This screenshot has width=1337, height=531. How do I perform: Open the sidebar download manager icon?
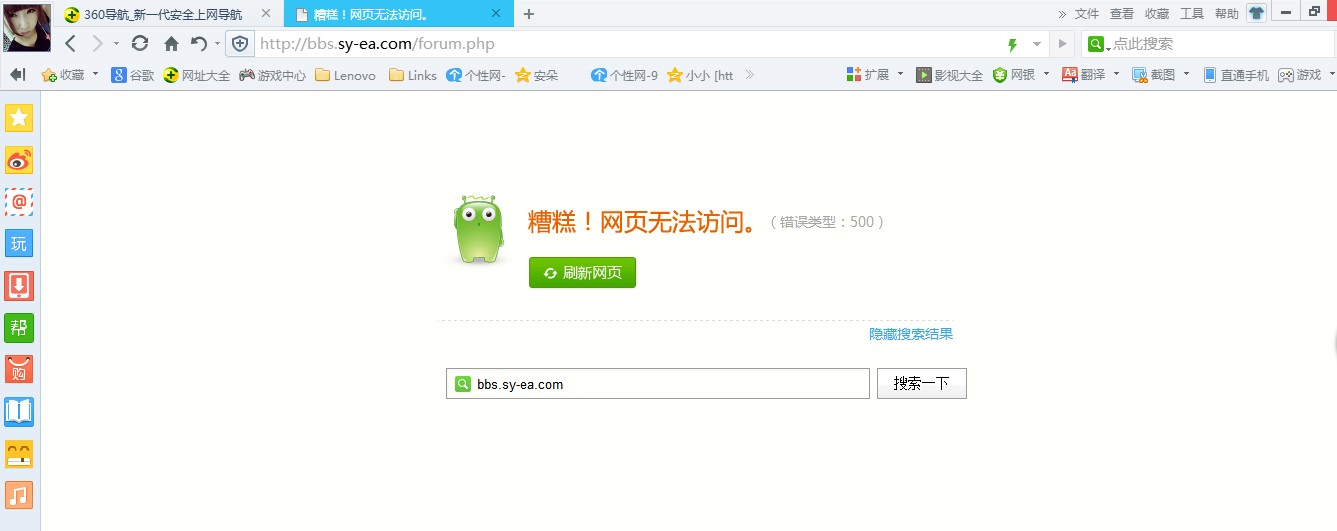[x=19, y=286]
